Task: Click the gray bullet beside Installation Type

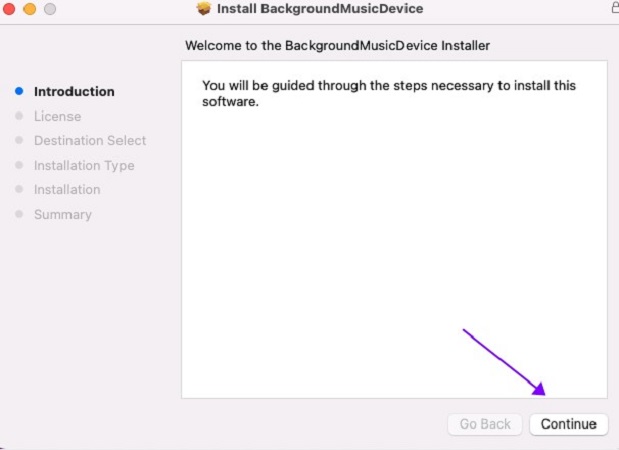Action: (19, 166)
